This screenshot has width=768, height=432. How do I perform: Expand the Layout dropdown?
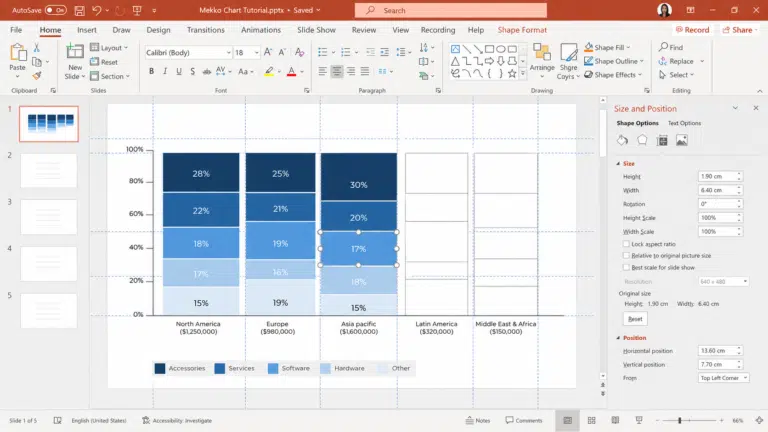click(x=109, y=48)
